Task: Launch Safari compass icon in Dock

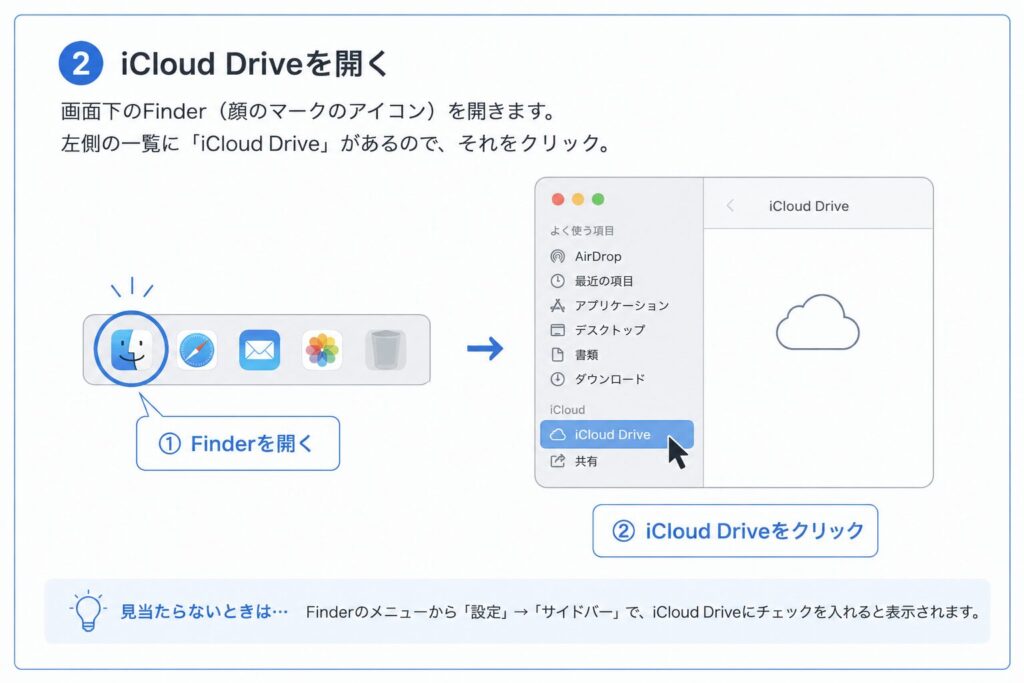Action: pos(197,350)
